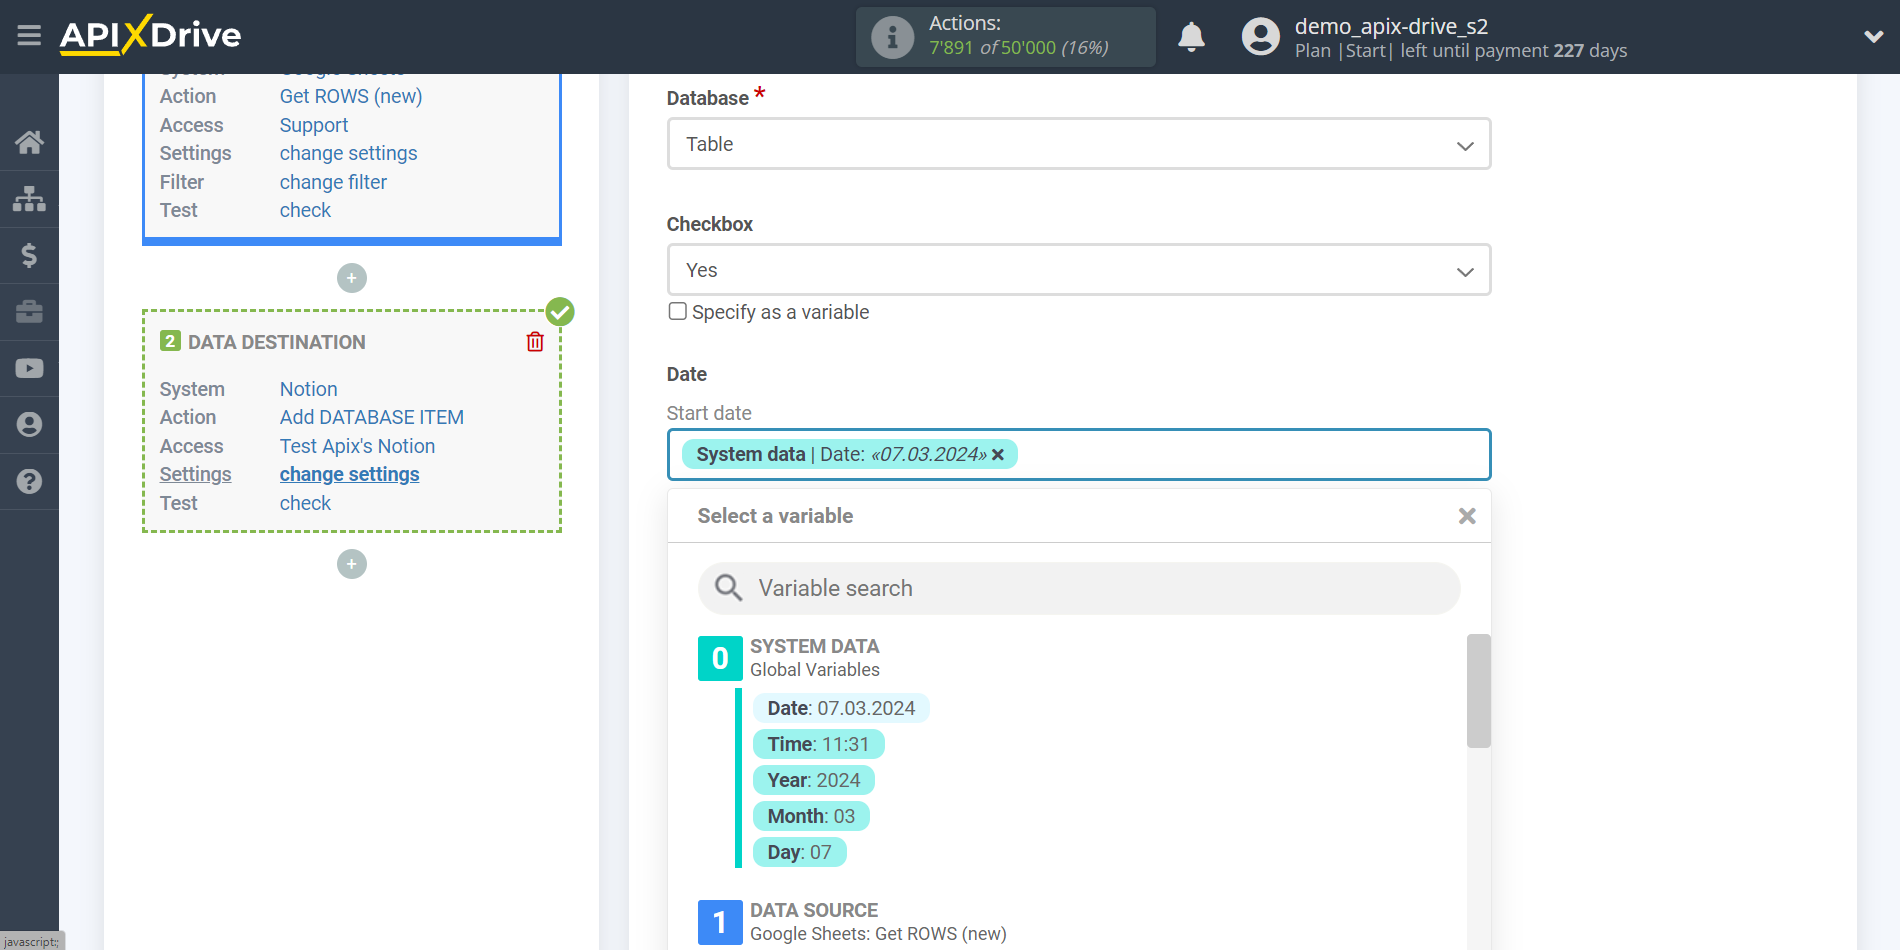Image resolution: width=1900 pixels, height=950 pixels.
Task: Click the DATA DESTINATION heading
Action: tap(277, 342)
